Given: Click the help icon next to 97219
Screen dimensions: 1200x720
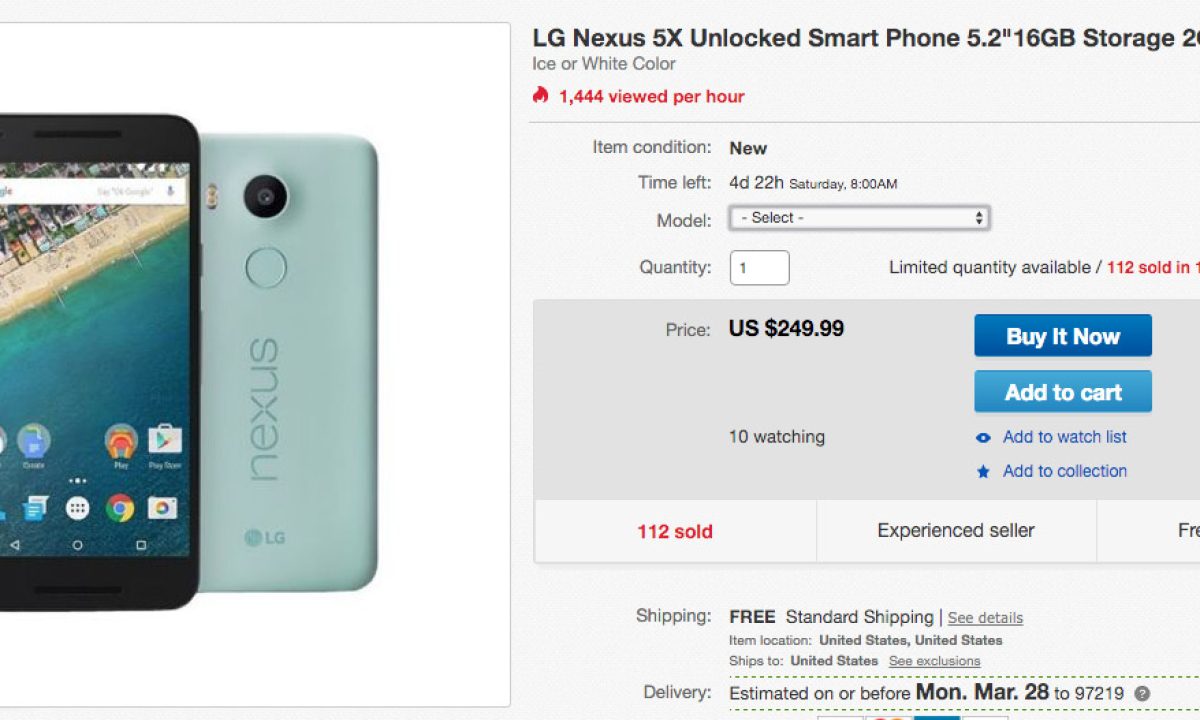Looking at the screenshot, I should 1142,693.
